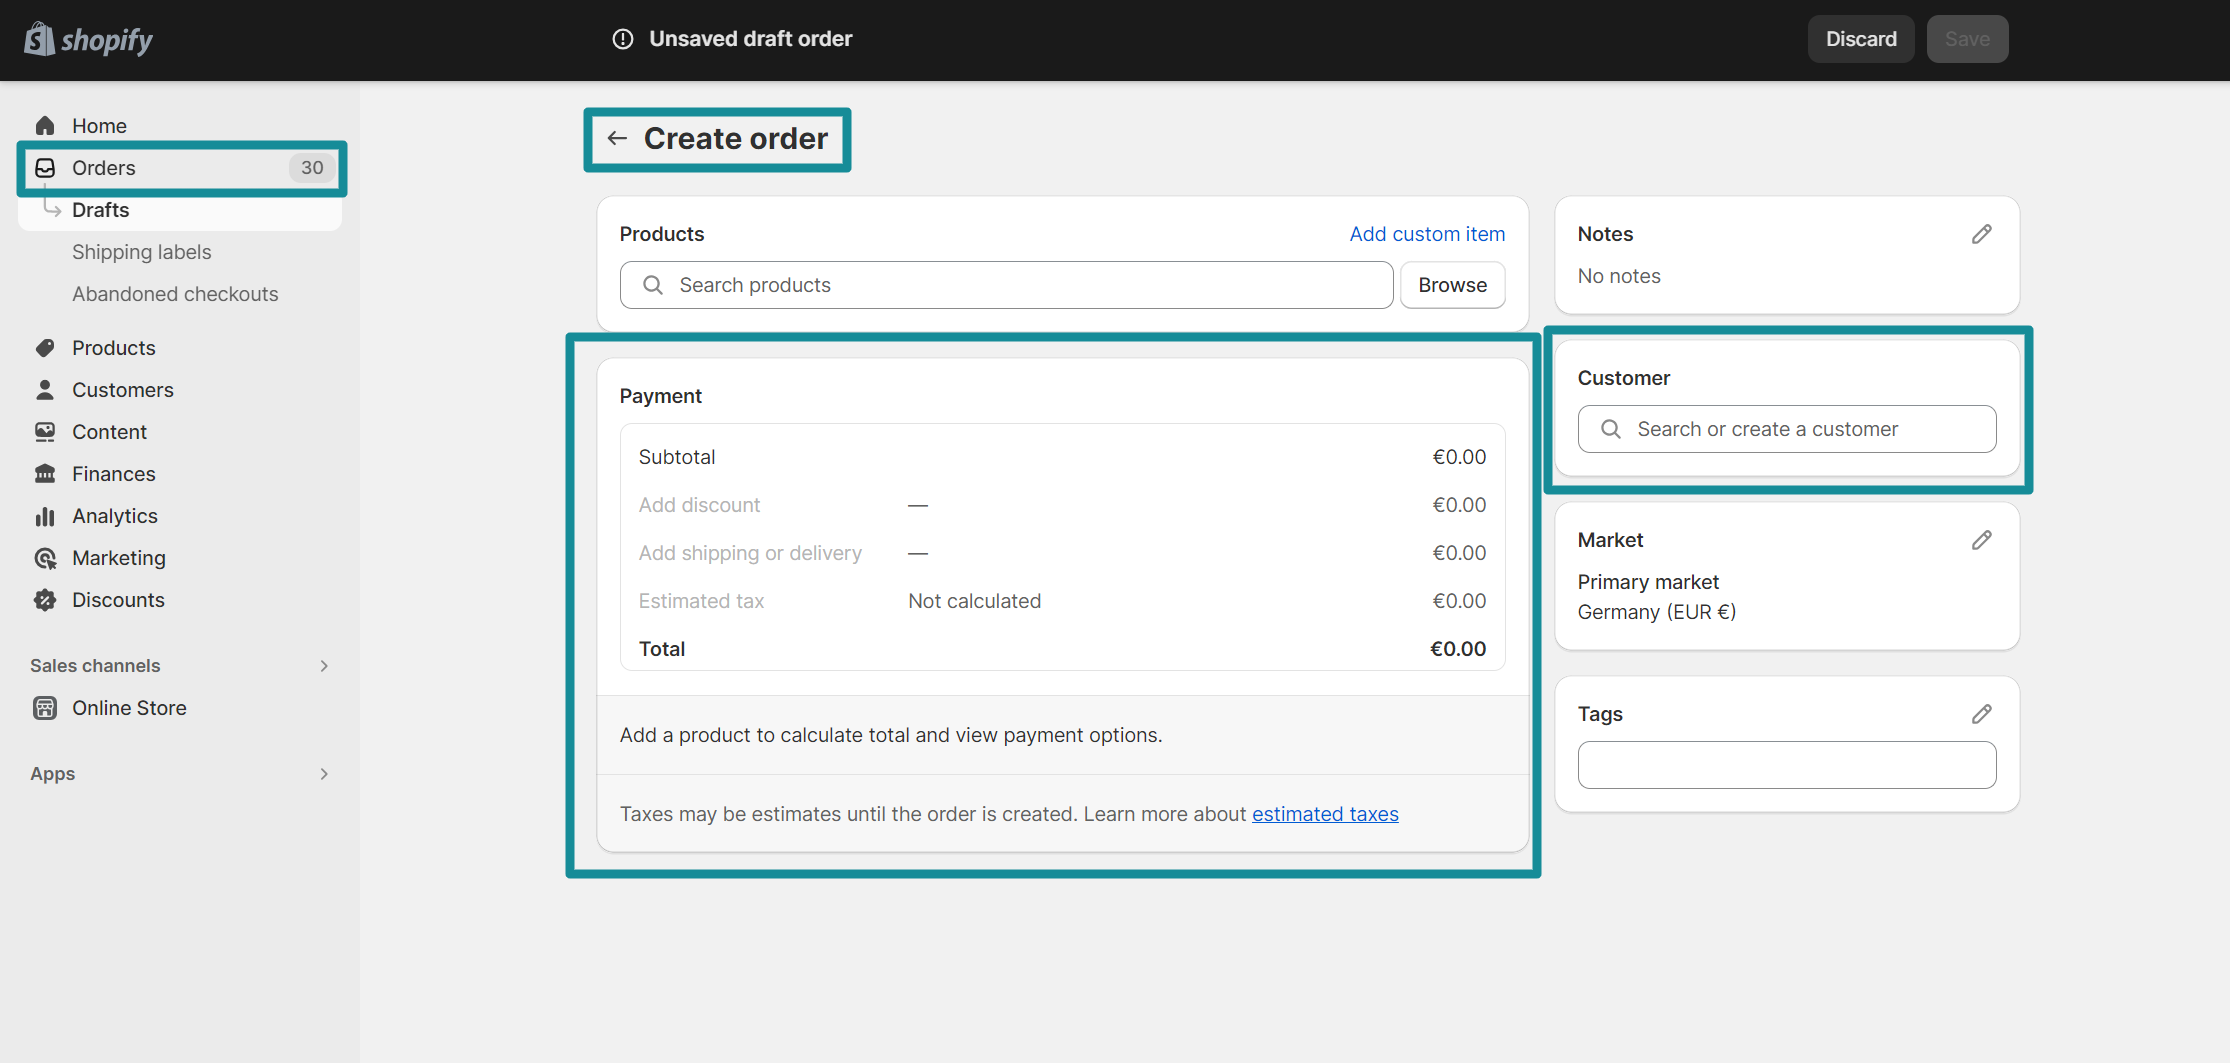Open Discounts from the sidebar
The image size is (2230, 1063).
118,599
